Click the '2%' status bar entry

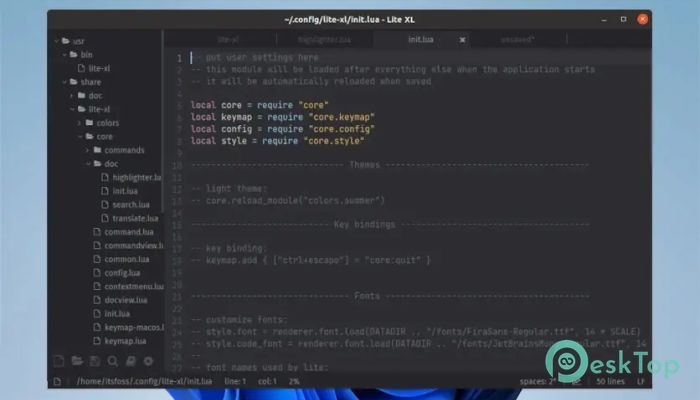(x=294, y=381)
